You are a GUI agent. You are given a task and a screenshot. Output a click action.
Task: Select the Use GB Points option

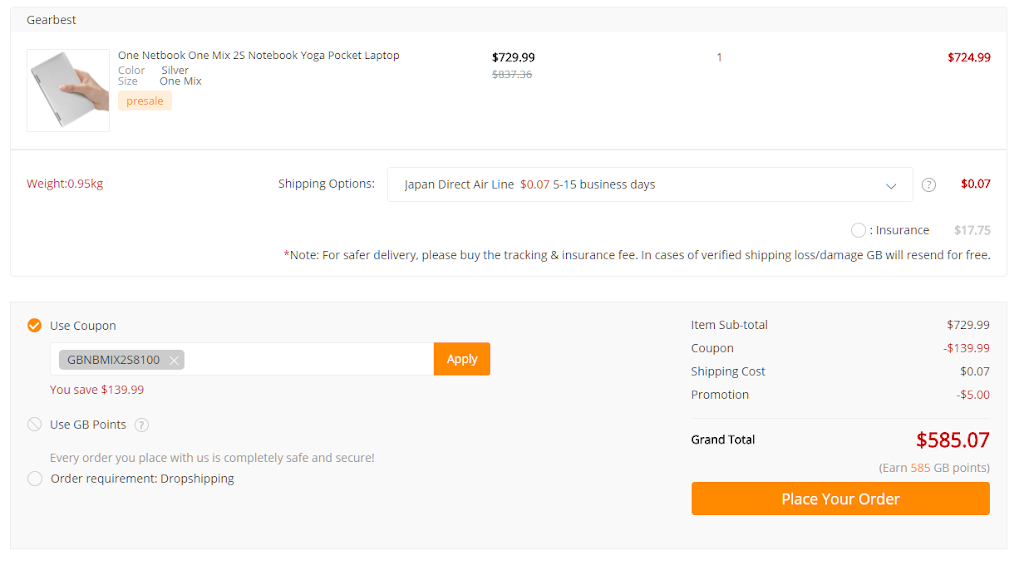(x=35, y=425)
